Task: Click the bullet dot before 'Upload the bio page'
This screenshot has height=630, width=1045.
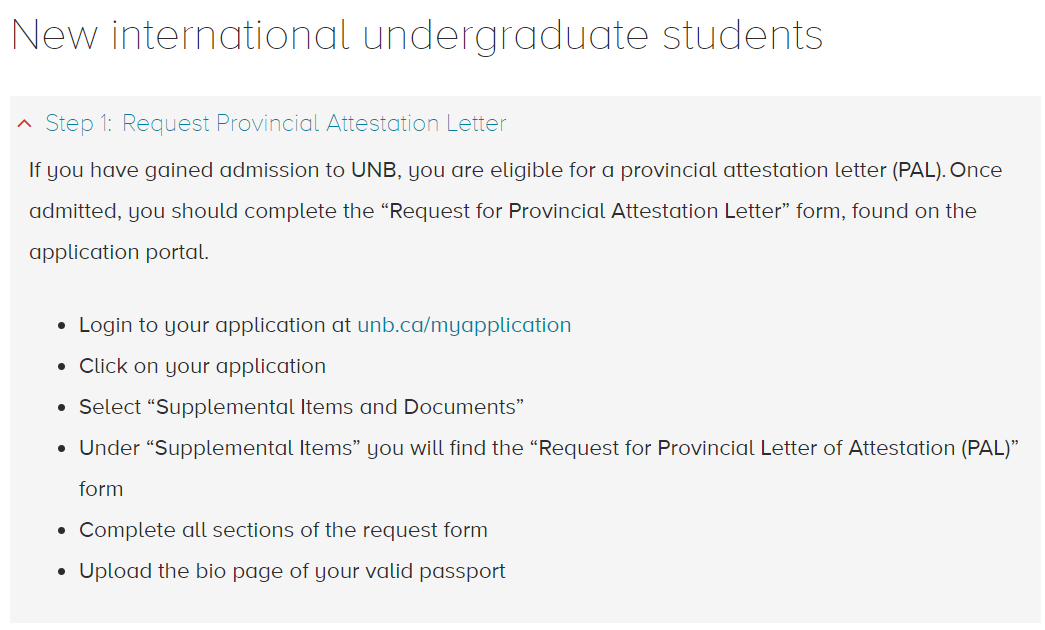Action: pos(62,572)
